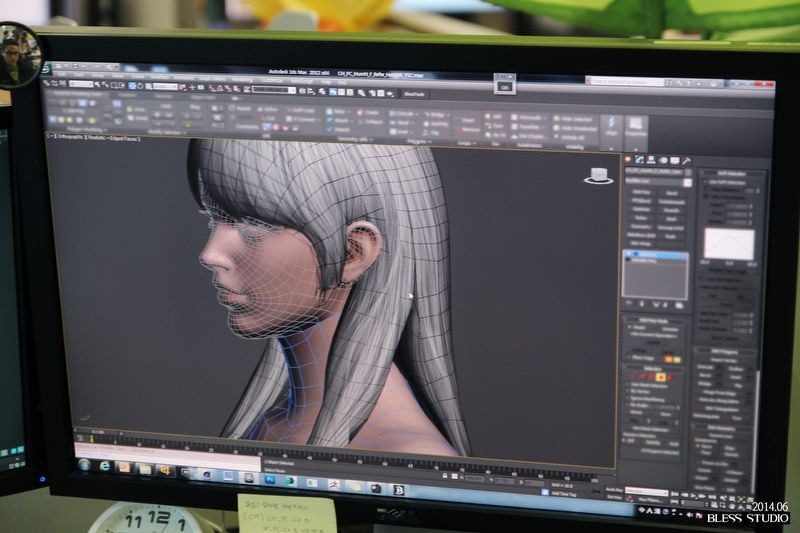
Task: Open the Utilities hammer icon tab
Action: click(687, 160)
